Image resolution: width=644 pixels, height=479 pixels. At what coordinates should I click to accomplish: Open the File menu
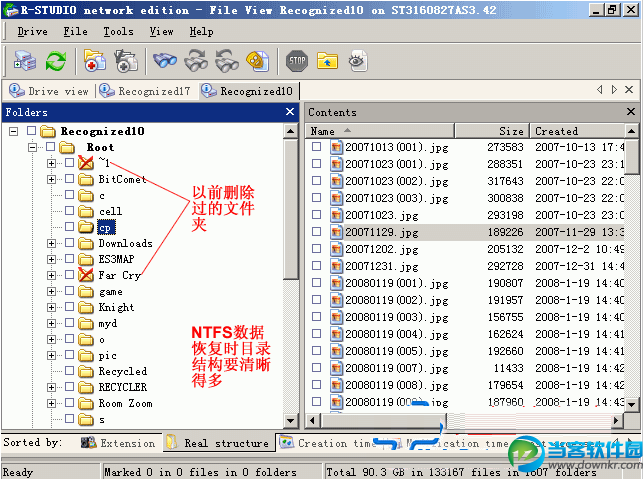click(x=75, y=32)
